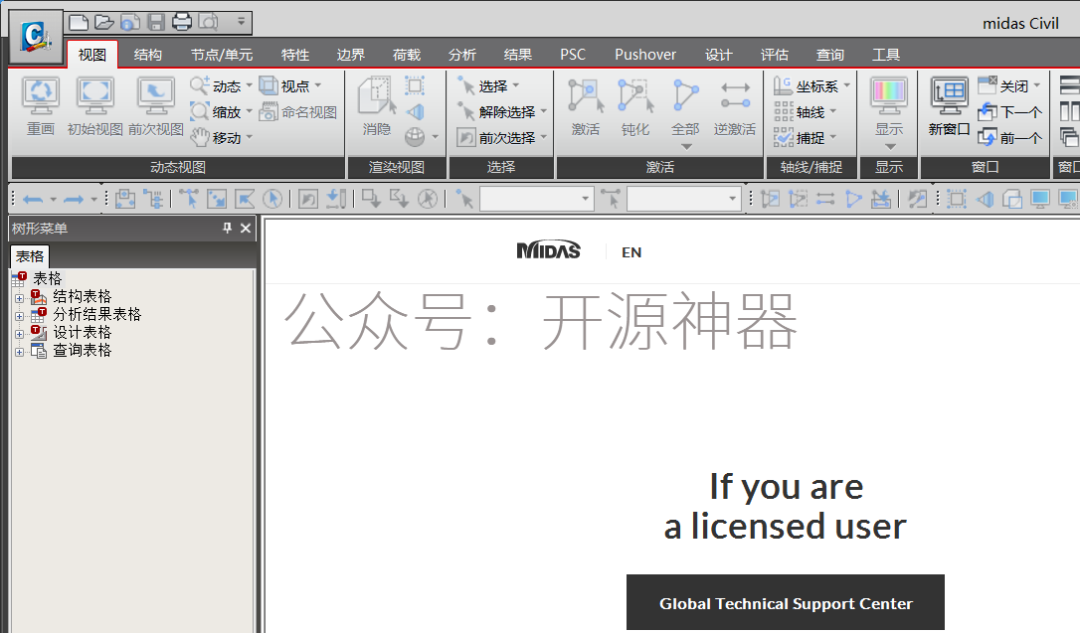Pin the 树形菜单 panel
The width and height of the screenshot is (1080, 633).
pos(227,228)
